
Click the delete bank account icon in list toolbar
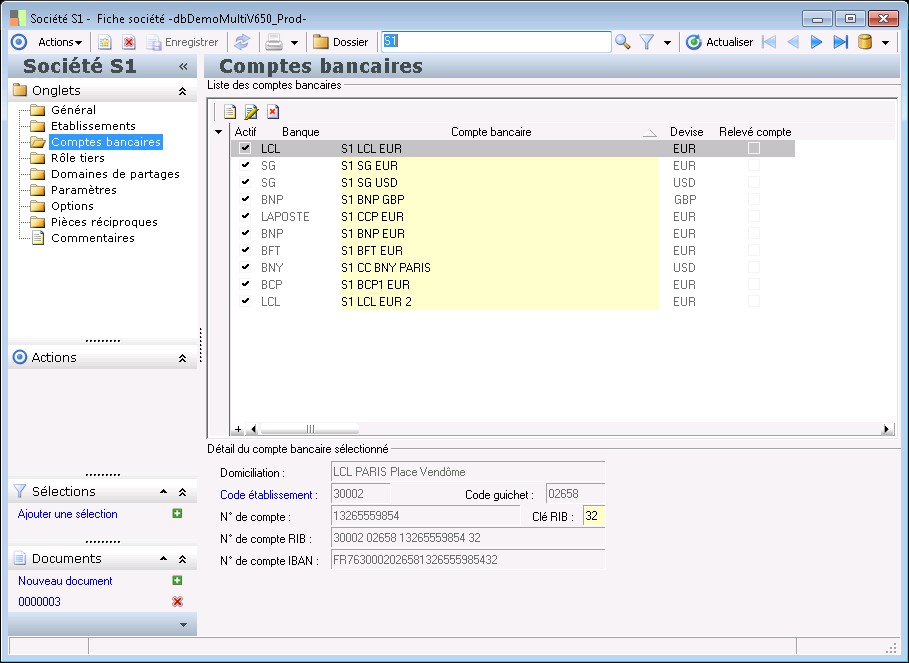(x=272, y=112)
